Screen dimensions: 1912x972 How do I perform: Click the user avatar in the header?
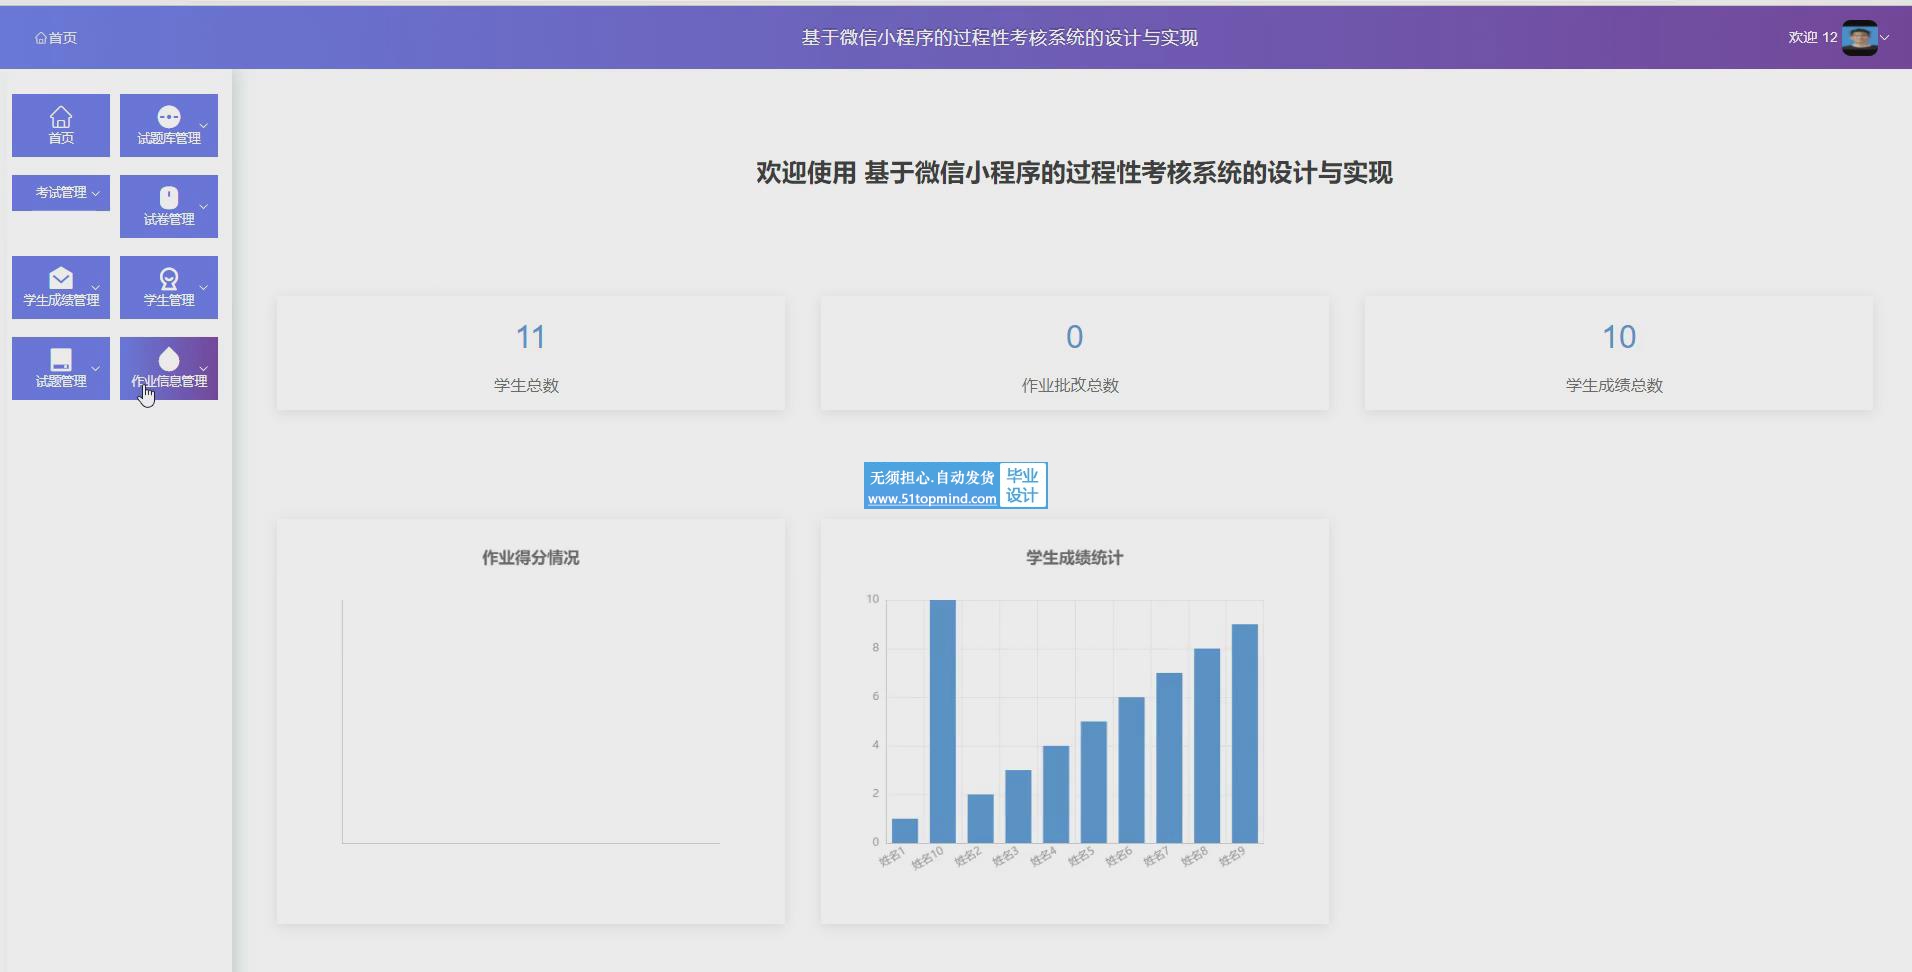pyautogui.click(x=1859, y=38)
